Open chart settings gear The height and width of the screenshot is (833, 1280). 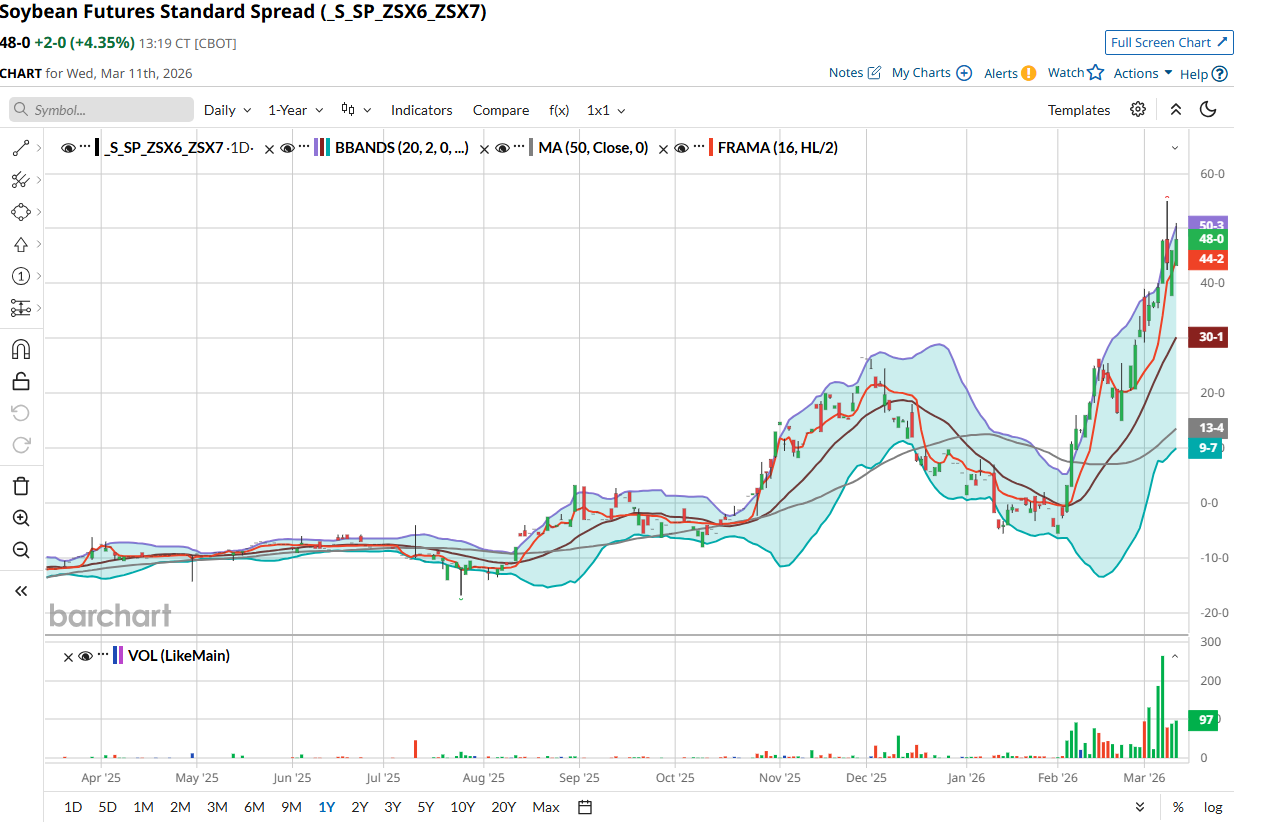tap(1138, 110)
